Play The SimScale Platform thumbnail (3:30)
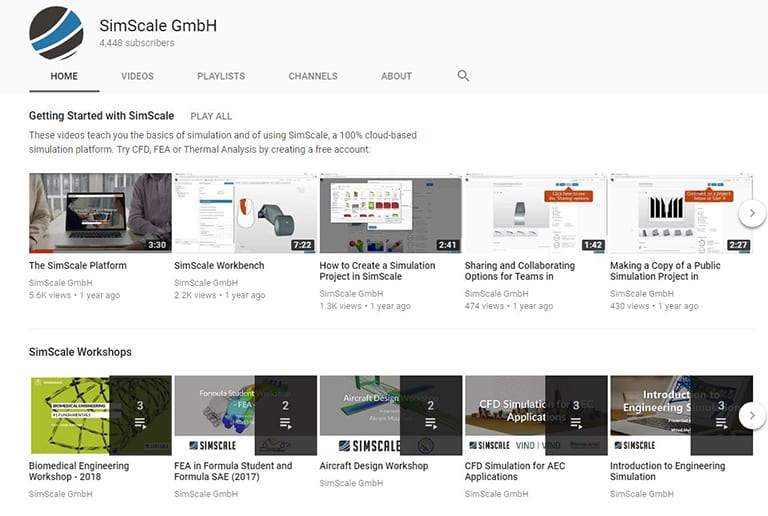The width and height of the screenshot is (768, 516). (x=100, y=213)
